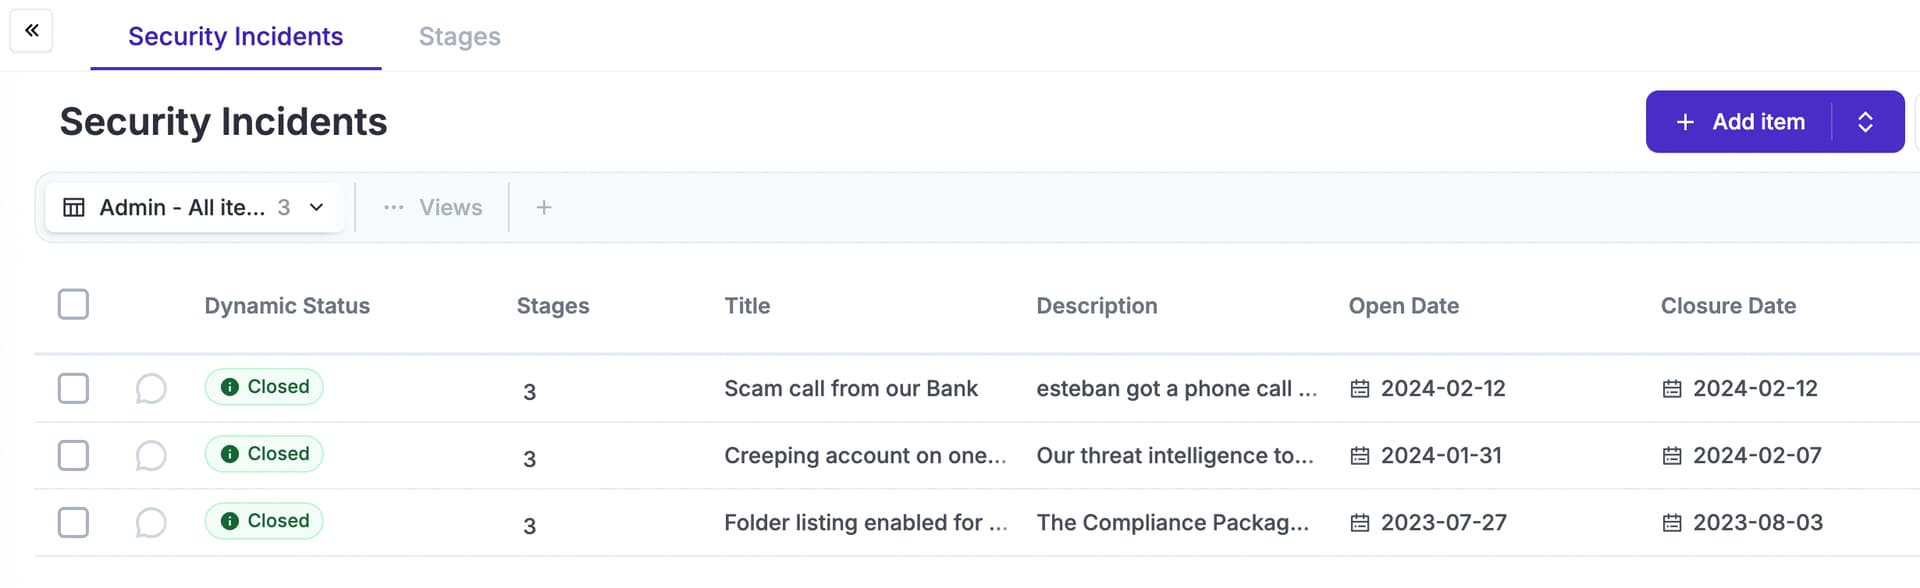Switch to the Stages tab
The image size is (1920, 588).
pos(459,36)
